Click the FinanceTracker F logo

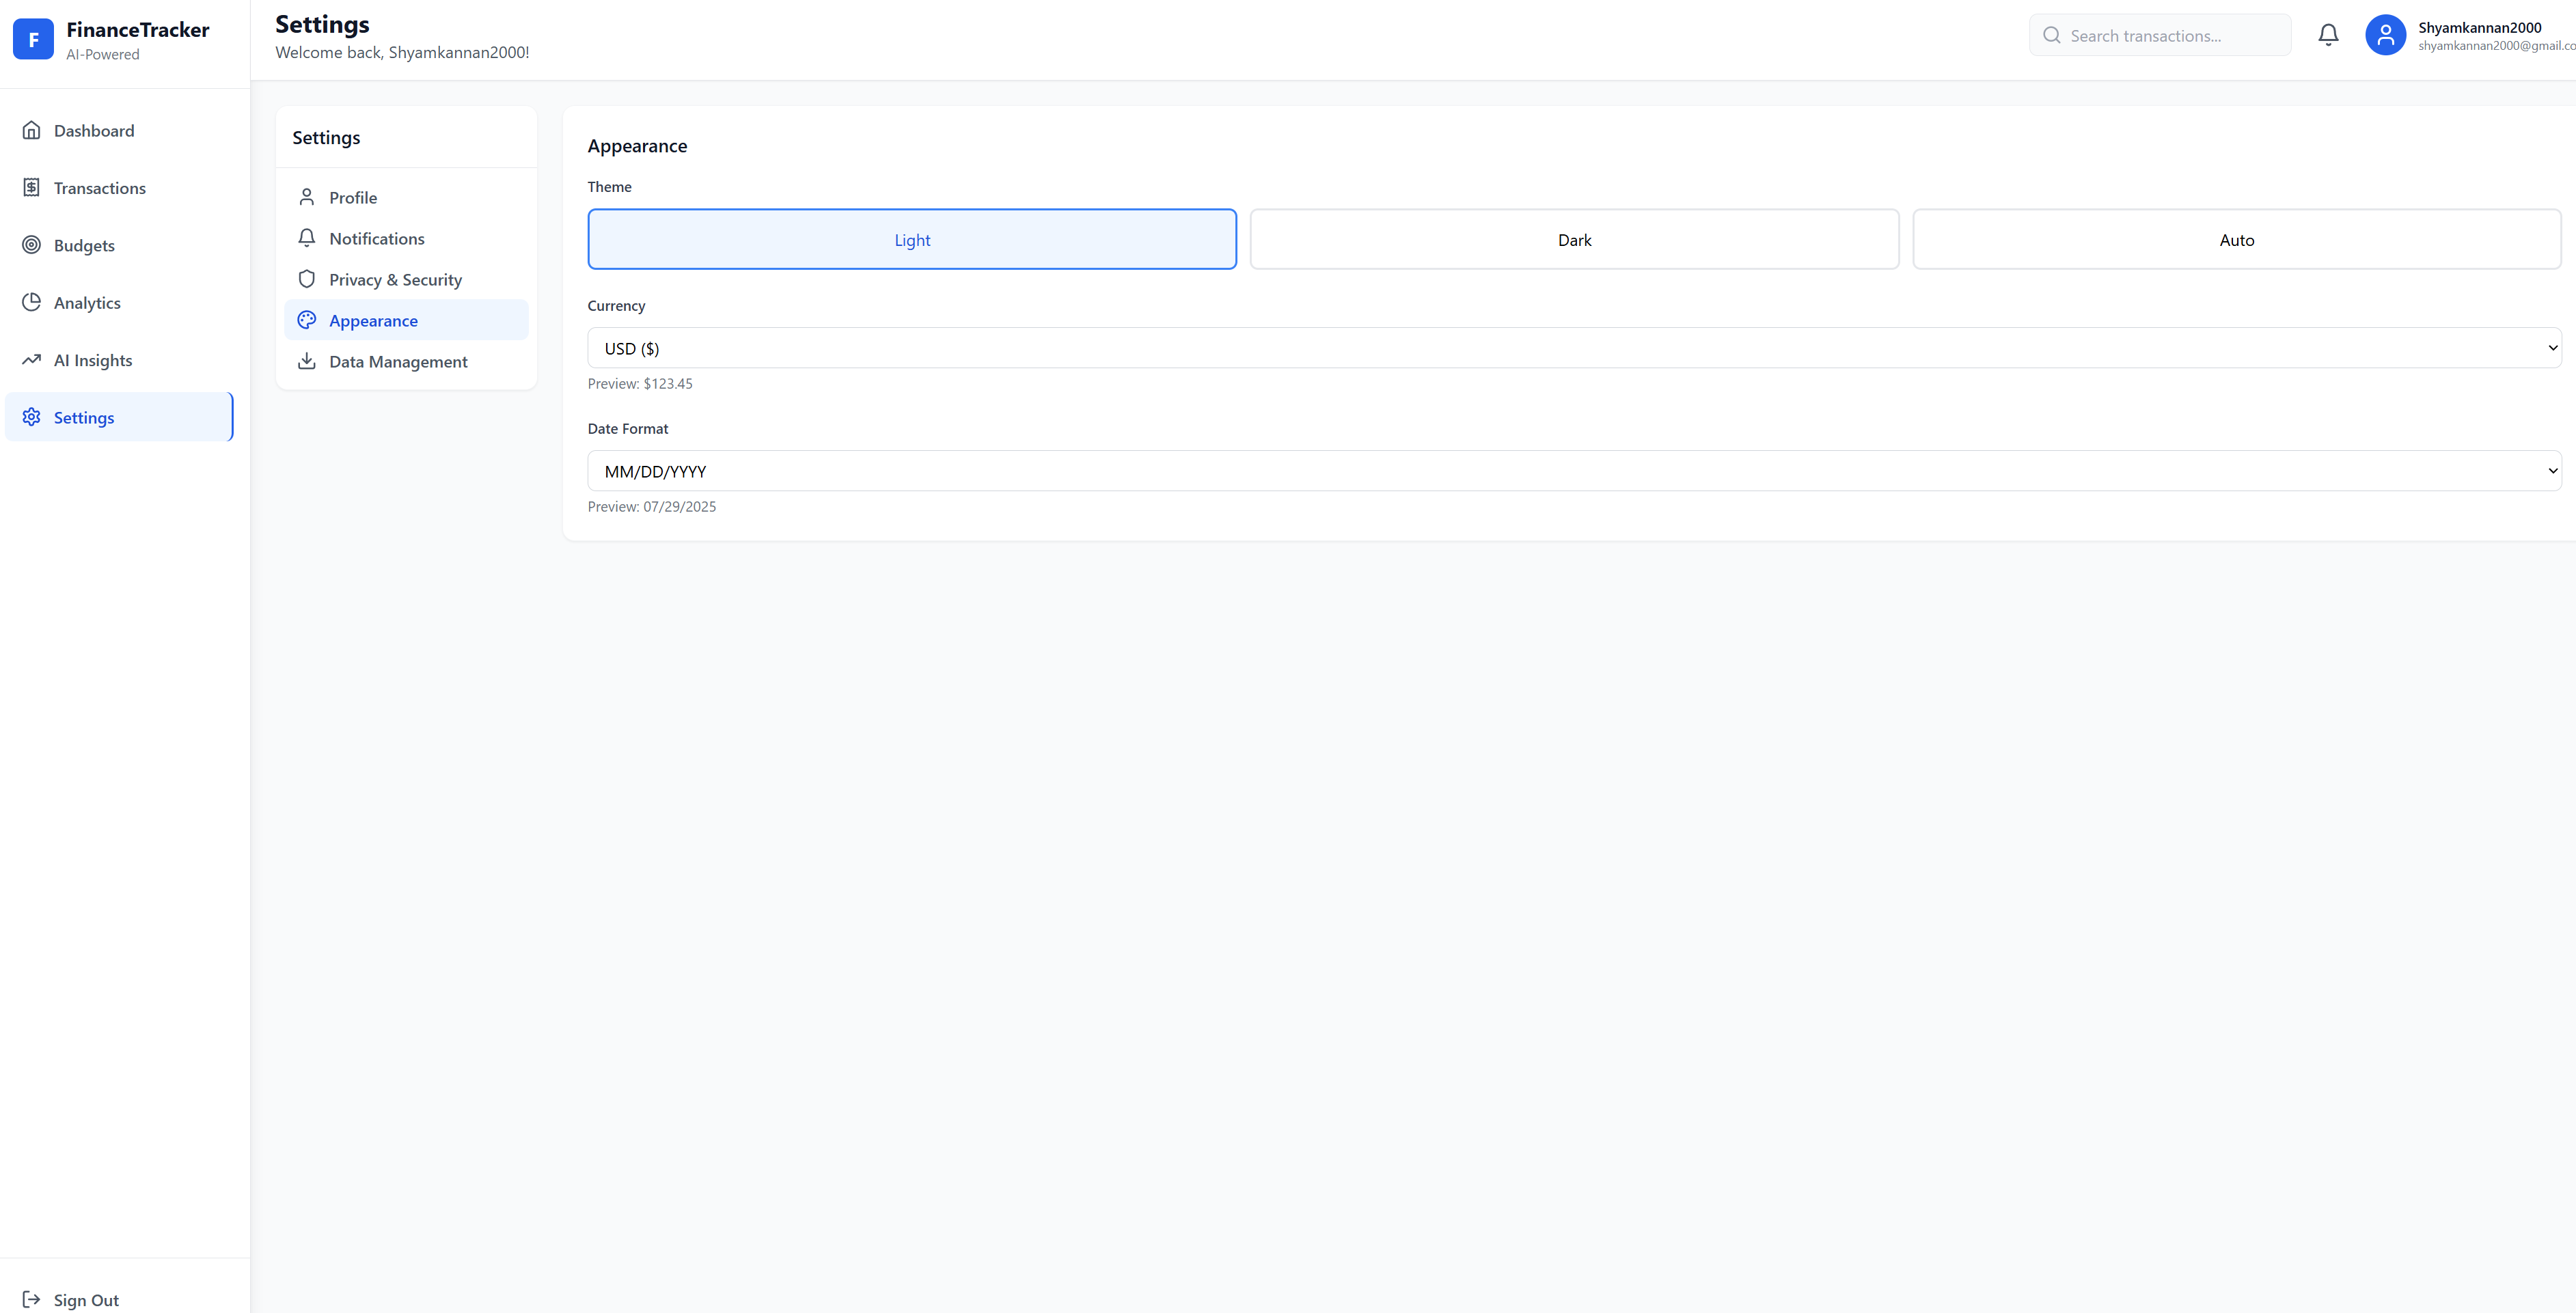pyautogui.click(x=33, y=39)
